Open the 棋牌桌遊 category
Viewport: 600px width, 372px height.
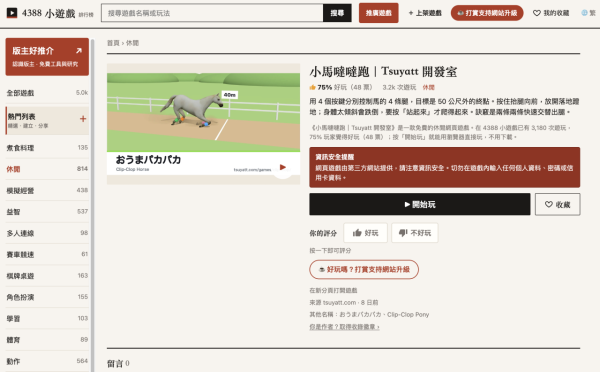[47, 276]
